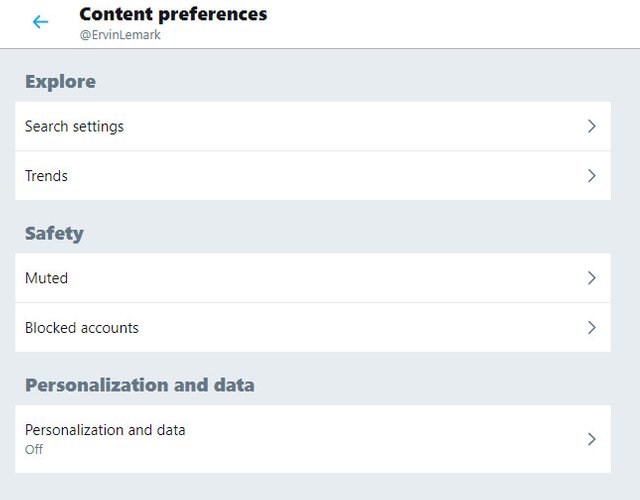Expand Personalization and data via its chevron
This screenshot has height=500, width=640.
(x=592, y=439)
